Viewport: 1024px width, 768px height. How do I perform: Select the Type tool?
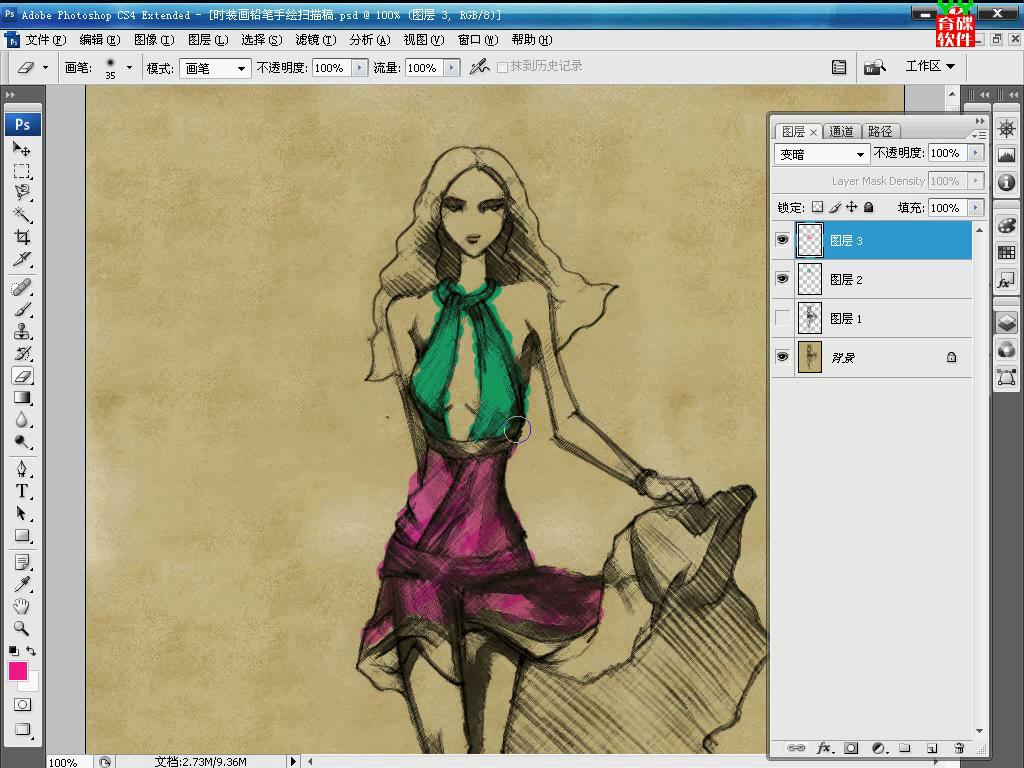click(x=22, y=491)
